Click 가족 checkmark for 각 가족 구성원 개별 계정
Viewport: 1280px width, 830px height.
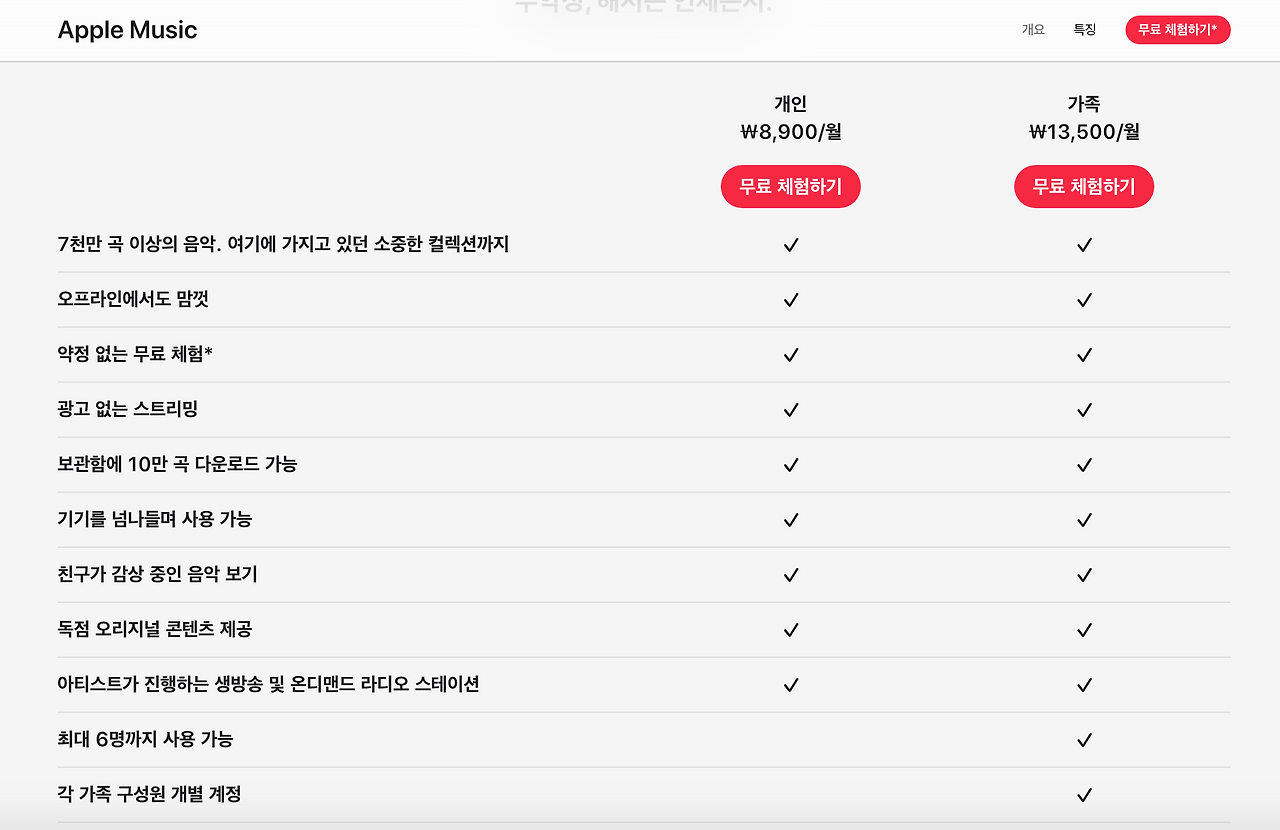[1084, 795]
